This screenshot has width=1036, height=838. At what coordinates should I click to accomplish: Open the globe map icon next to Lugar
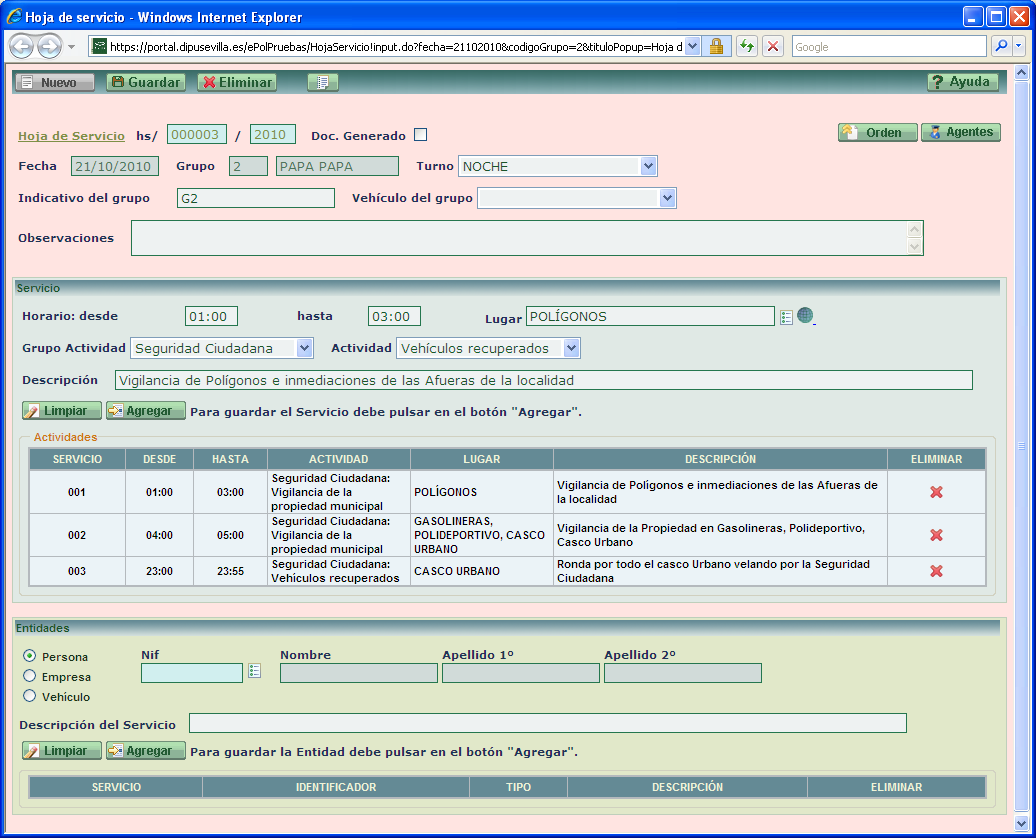tap(805, 316)
